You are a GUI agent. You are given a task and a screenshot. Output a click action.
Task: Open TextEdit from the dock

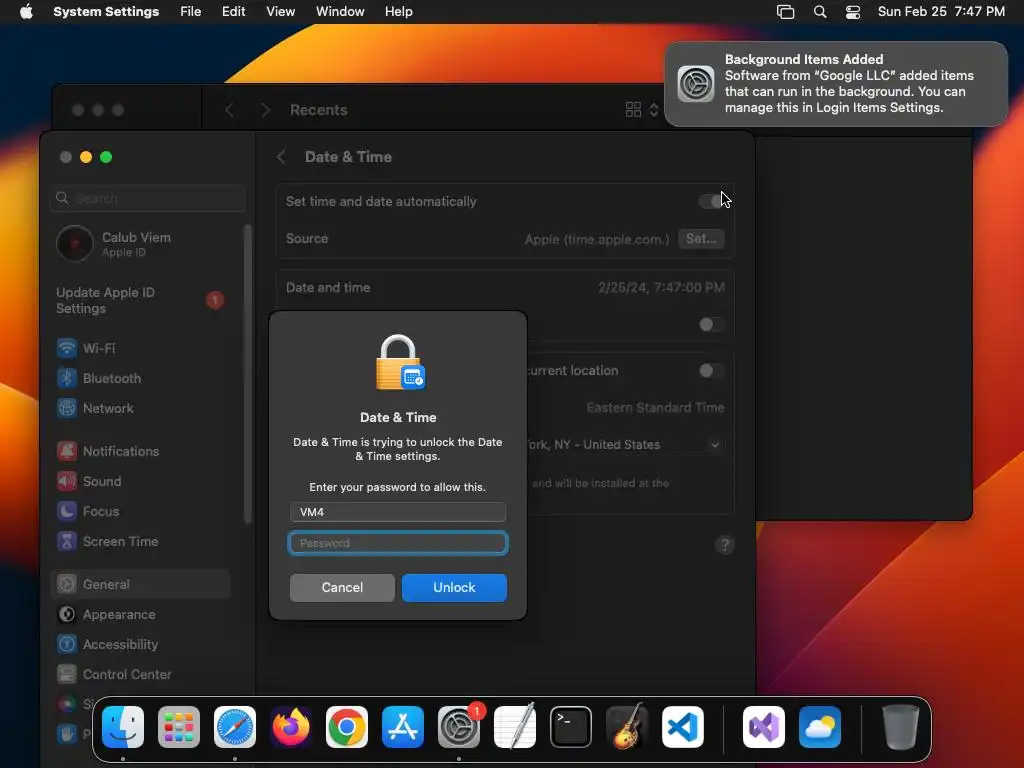pos(515,727)
